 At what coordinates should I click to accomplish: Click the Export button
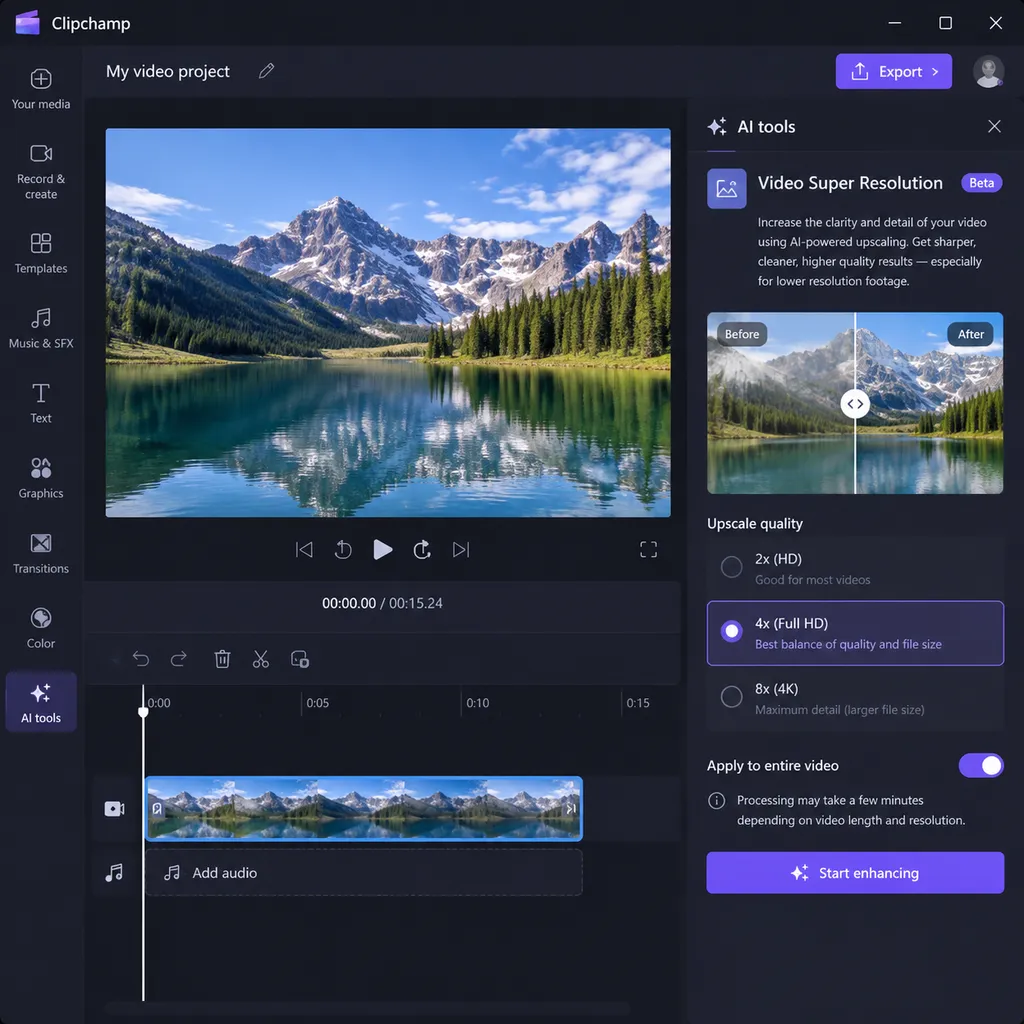[893, 71]
